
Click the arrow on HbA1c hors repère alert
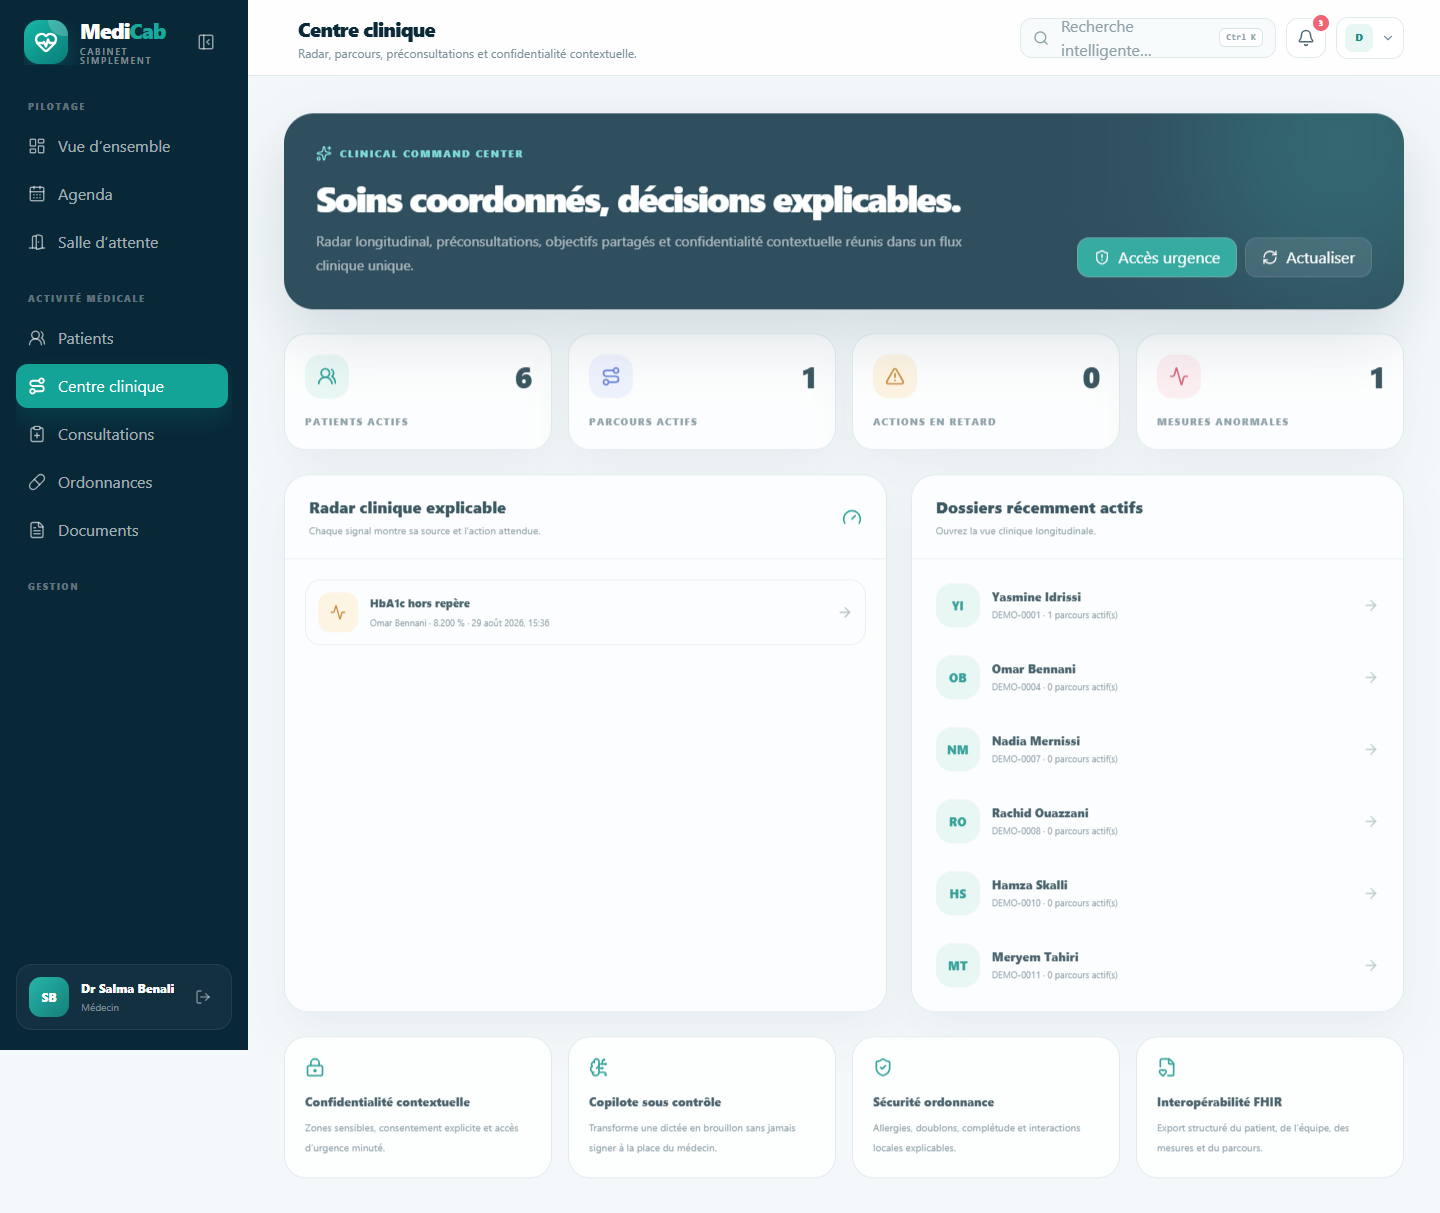(x=845, y=612)
